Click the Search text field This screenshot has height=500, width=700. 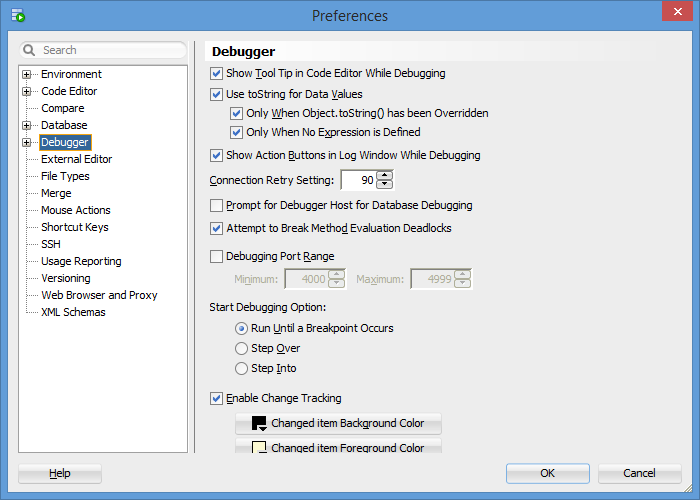click(x=110, y=50)
